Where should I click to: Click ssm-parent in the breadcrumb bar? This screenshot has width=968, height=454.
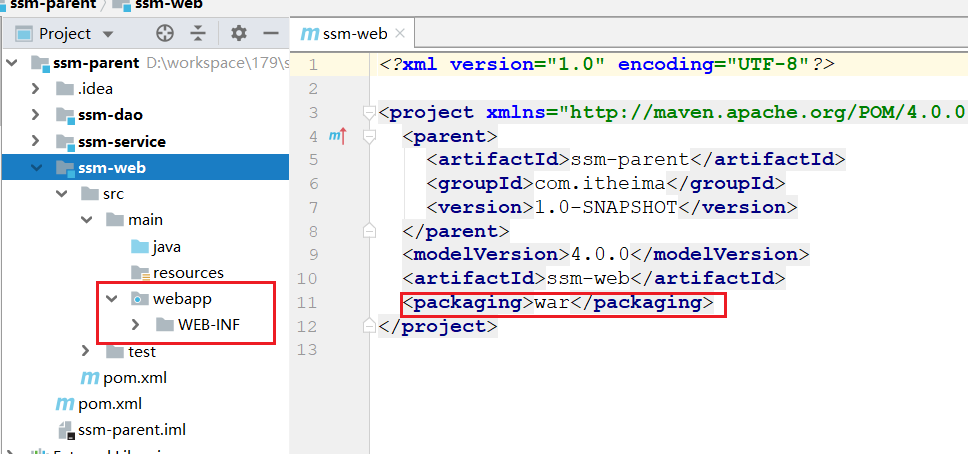coord(52,4)
